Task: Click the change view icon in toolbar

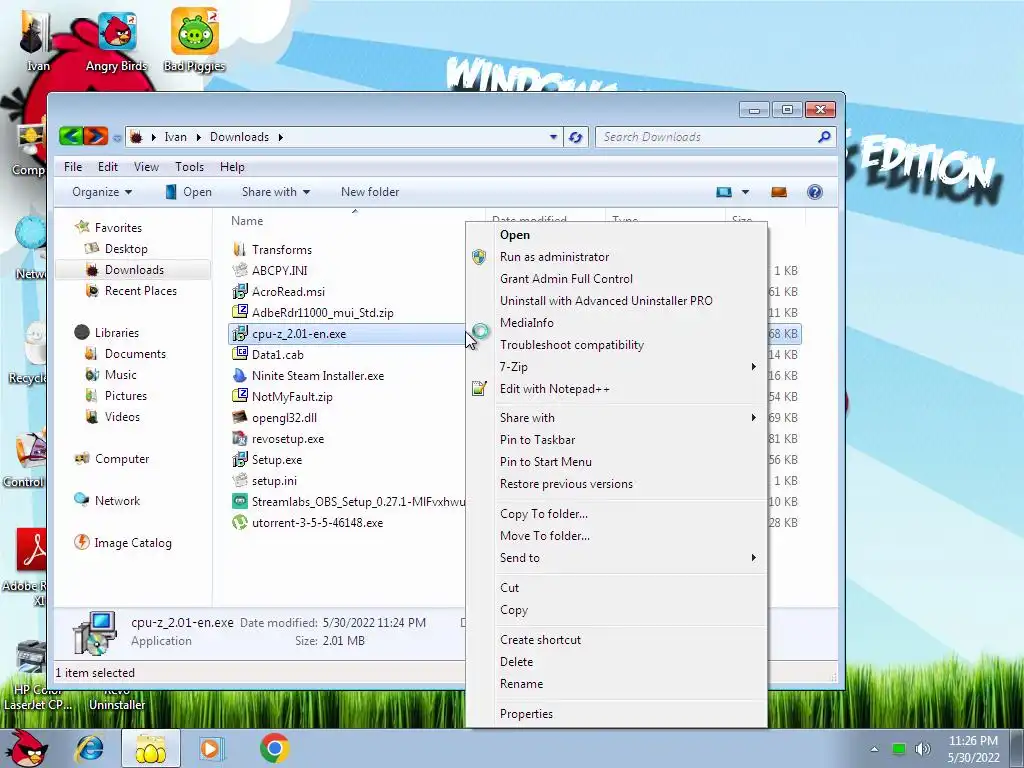Action: click(x=724, y=192)
